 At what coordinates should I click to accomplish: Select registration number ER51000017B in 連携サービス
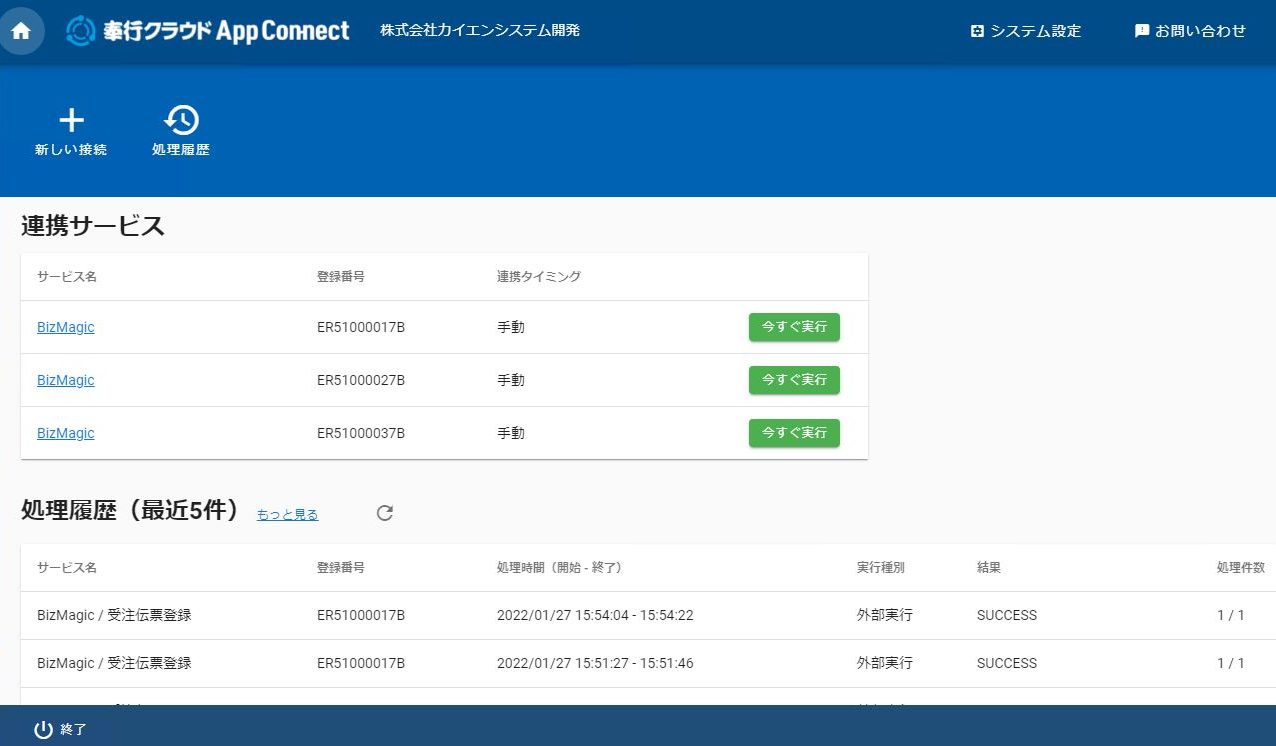361,327
